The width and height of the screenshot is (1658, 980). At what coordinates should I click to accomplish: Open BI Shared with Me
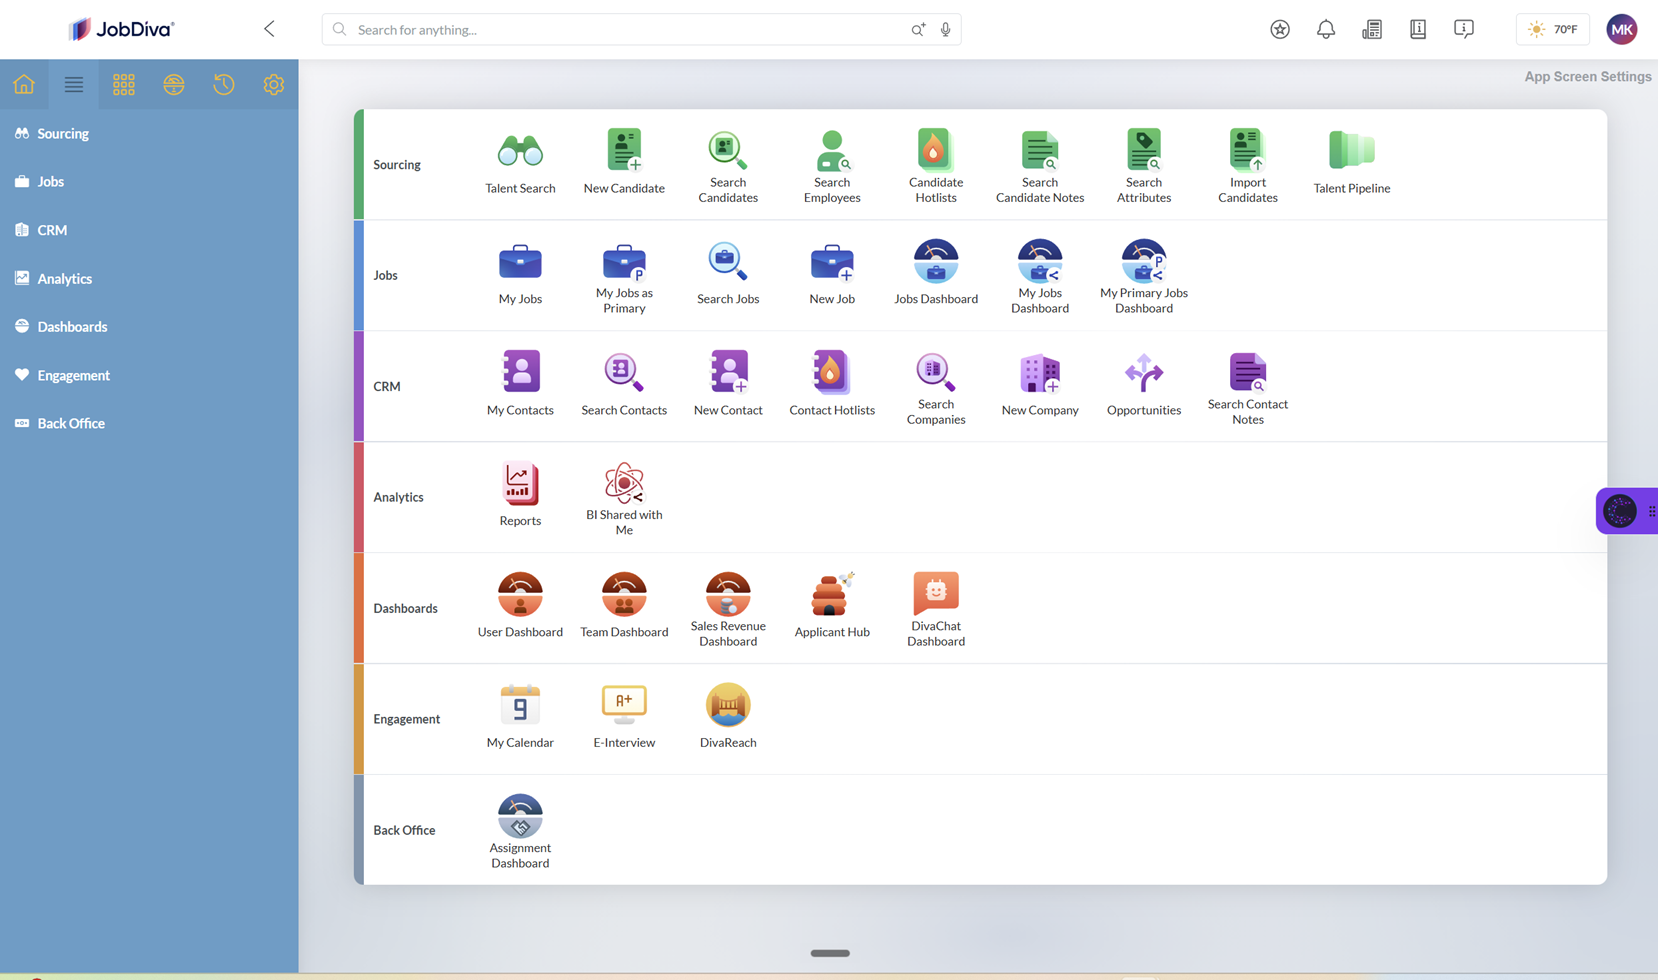tap(624, 499)
